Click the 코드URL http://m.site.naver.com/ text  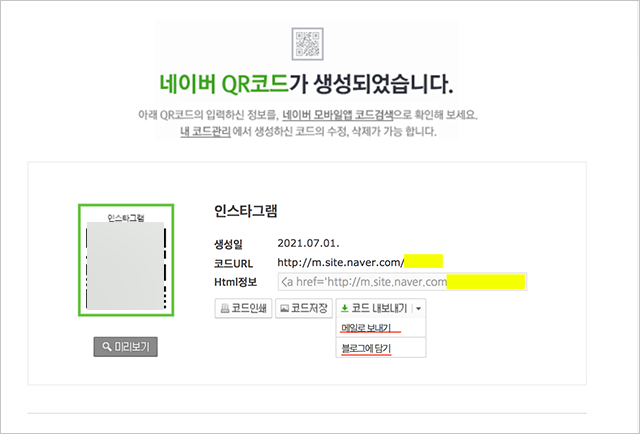coord(341,262)
